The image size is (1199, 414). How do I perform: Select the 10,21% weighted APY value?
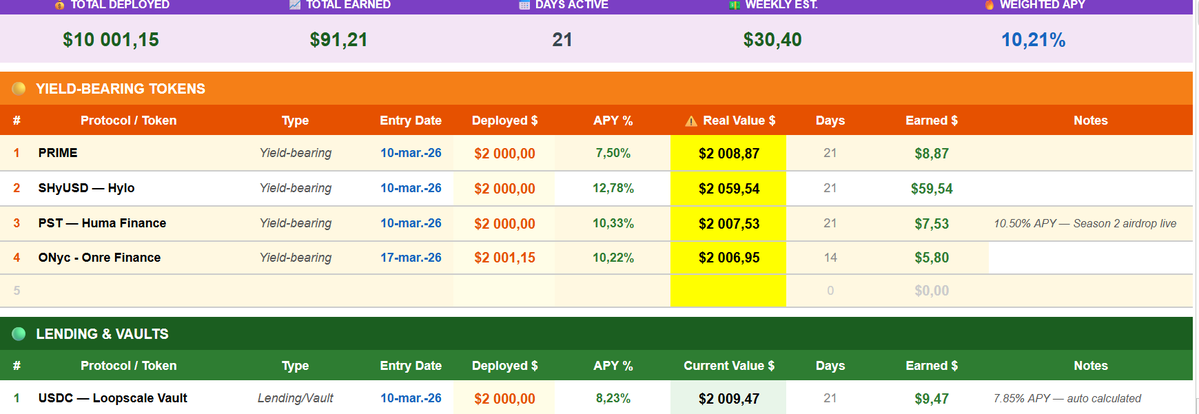click(x=1033, y=40)
